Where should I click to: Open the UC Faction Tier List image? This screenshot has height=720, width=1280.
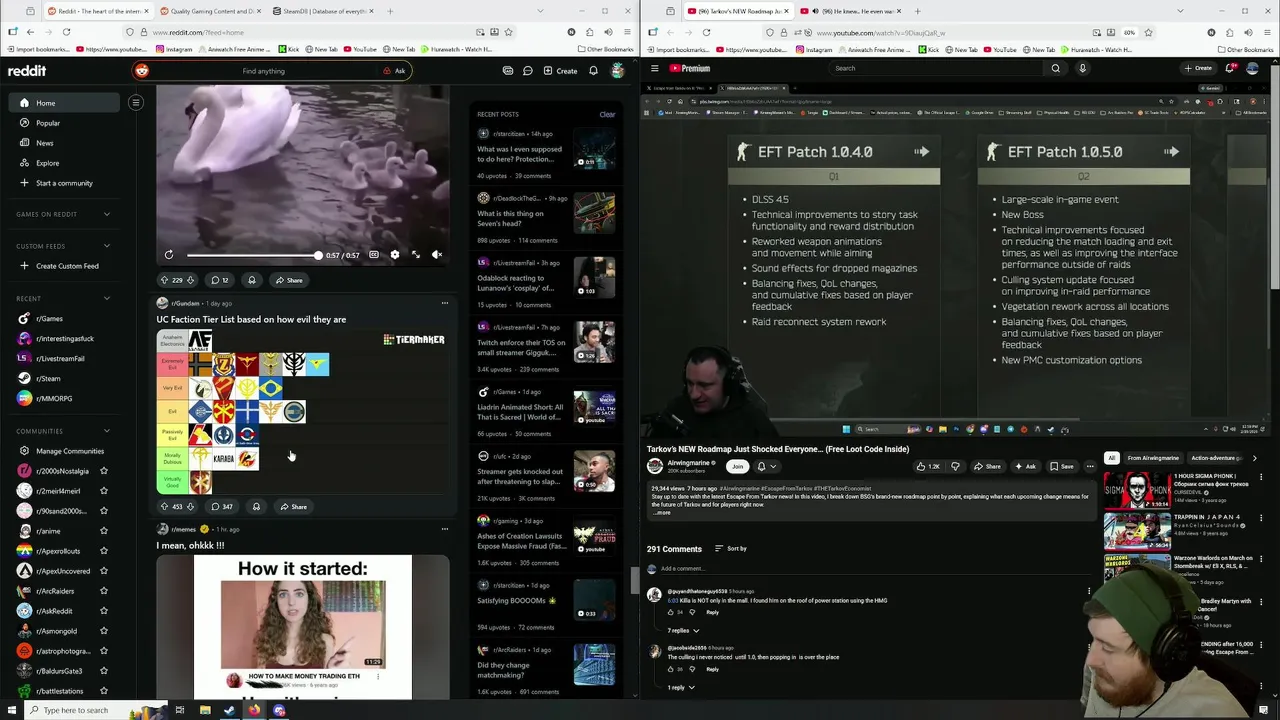(x=302, y=412)
